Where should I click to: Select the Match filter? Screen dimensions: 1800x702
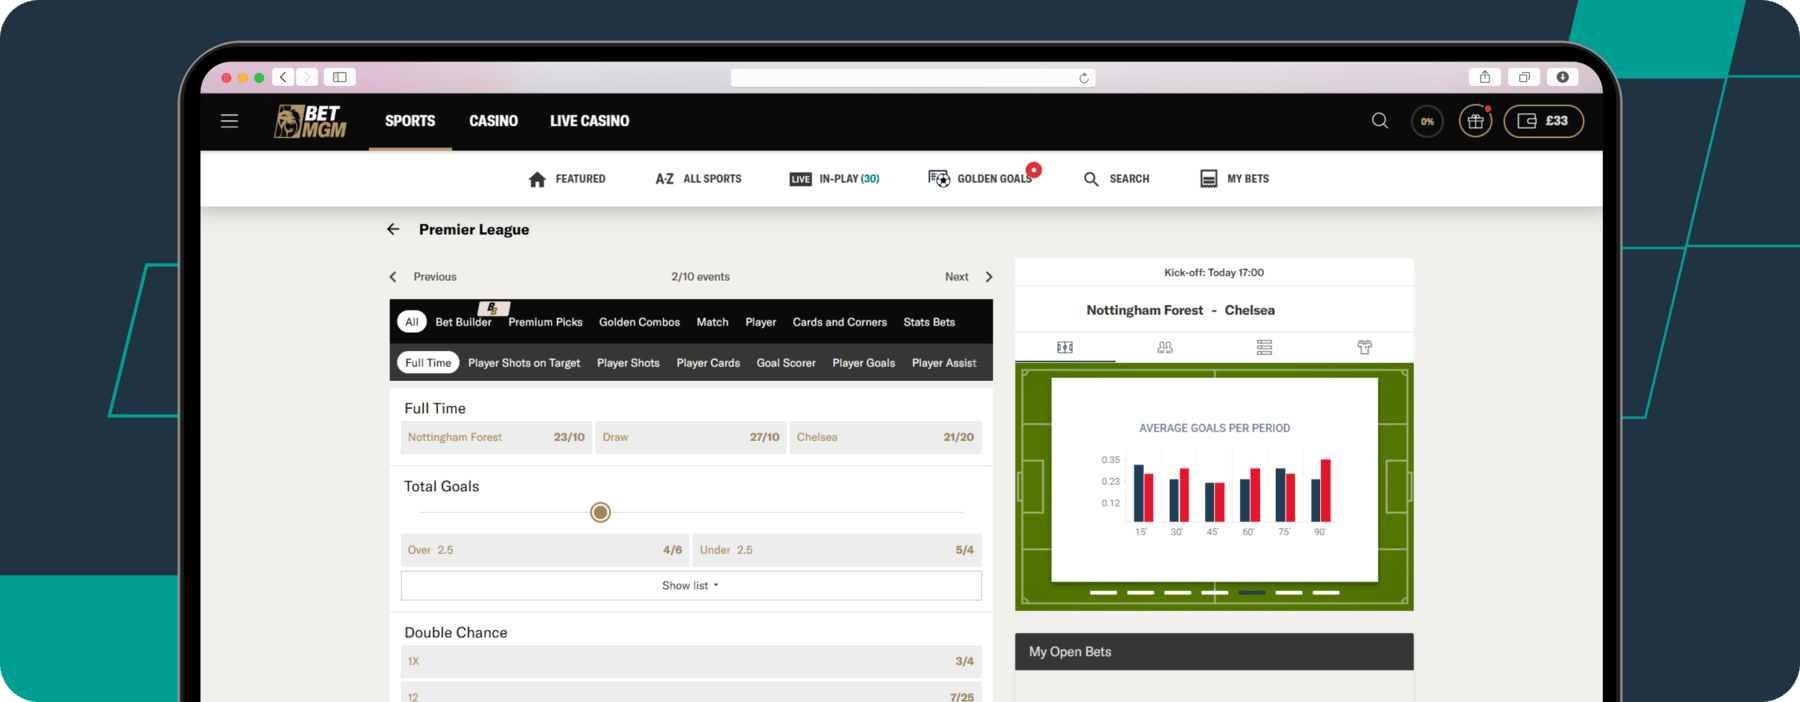(712, 322)
